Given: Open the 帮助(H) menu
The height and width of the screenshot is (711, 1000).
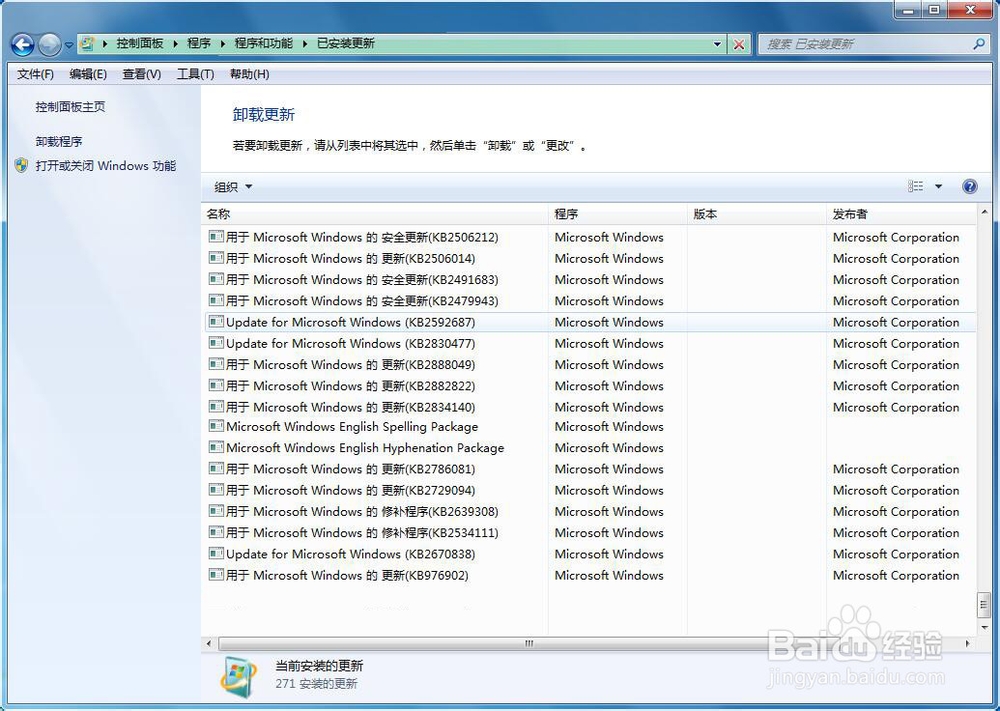Looking at the screenshot, I should (249, 74).
